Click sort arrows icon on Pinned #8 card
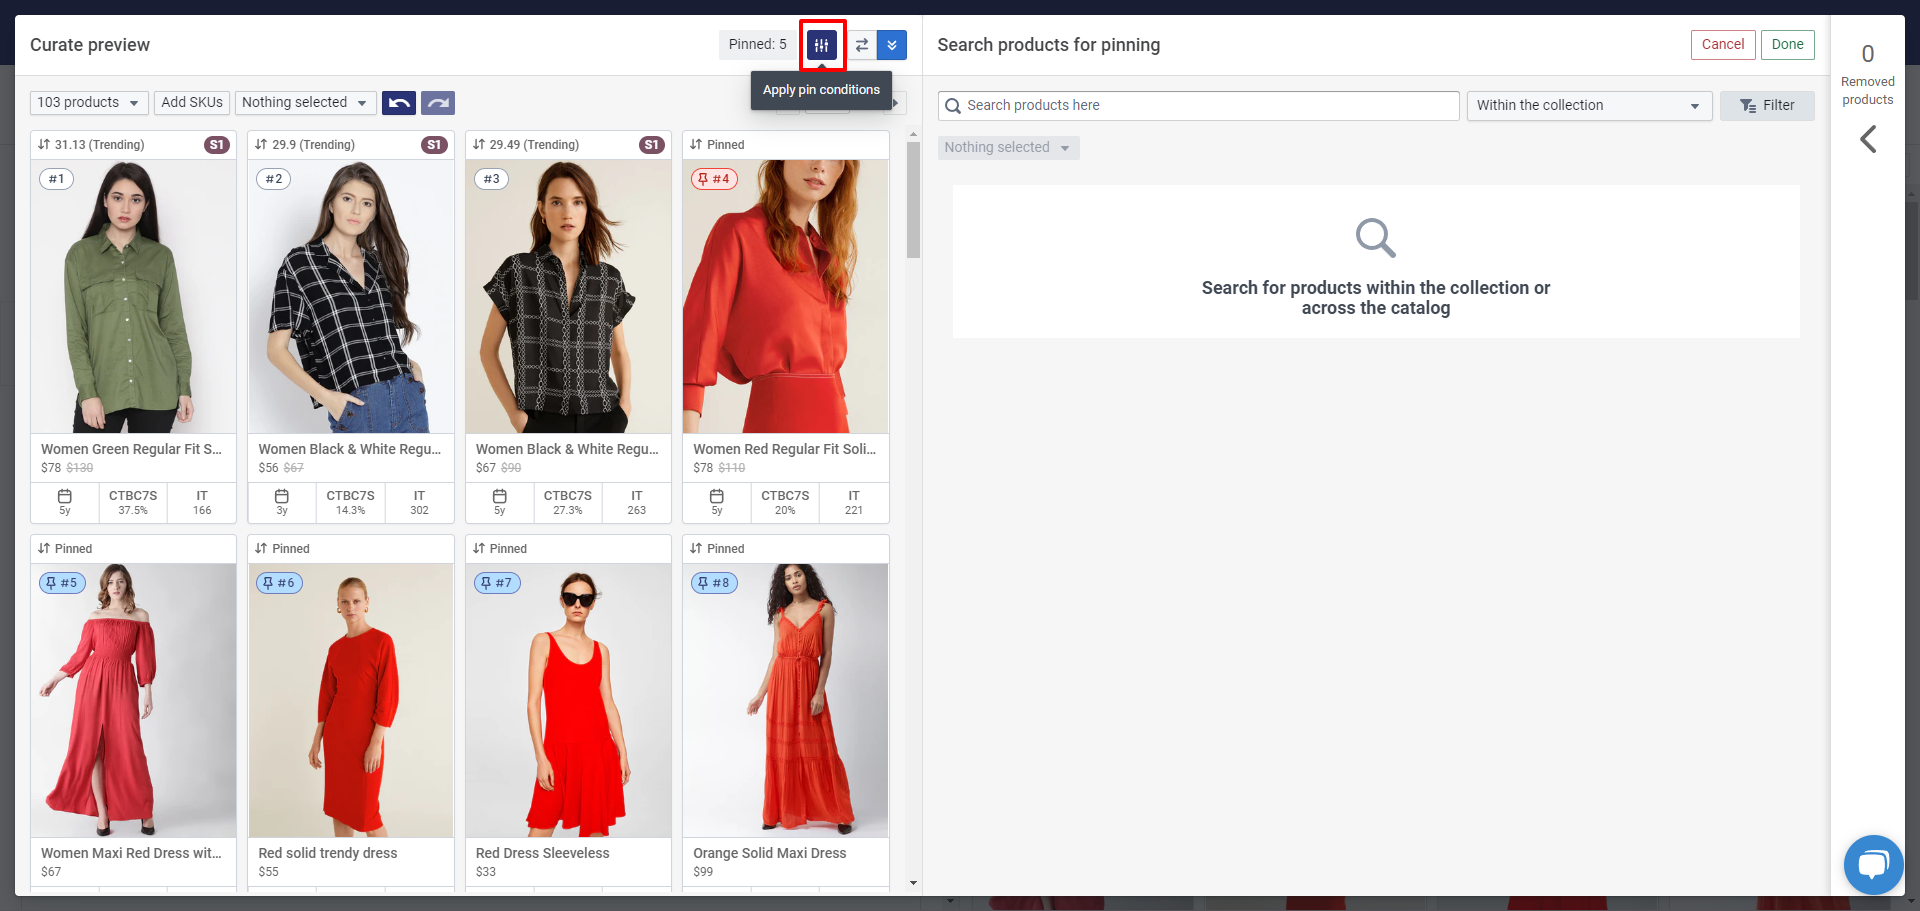The width and height of the screenshot is (1920, 911). [x=696, y=549]
